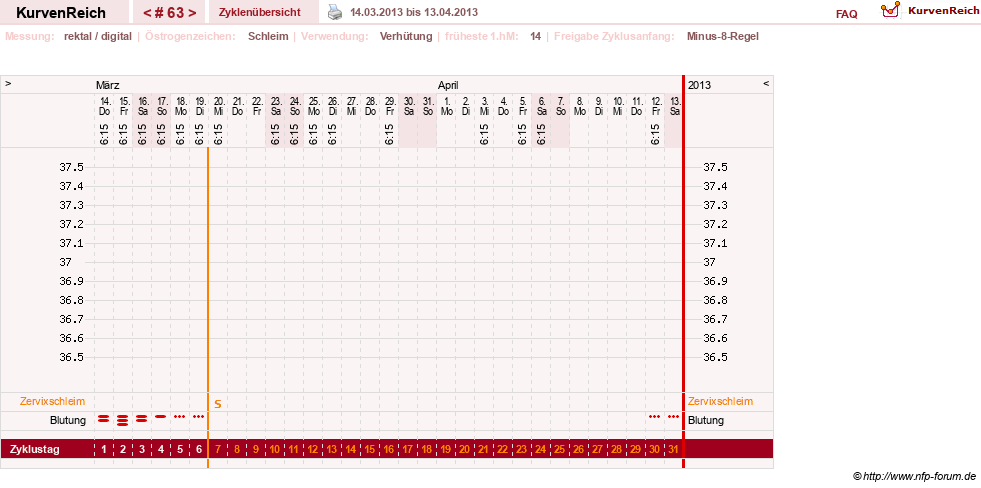Click the 'Minus-8-Regel' value

(723, 36)
